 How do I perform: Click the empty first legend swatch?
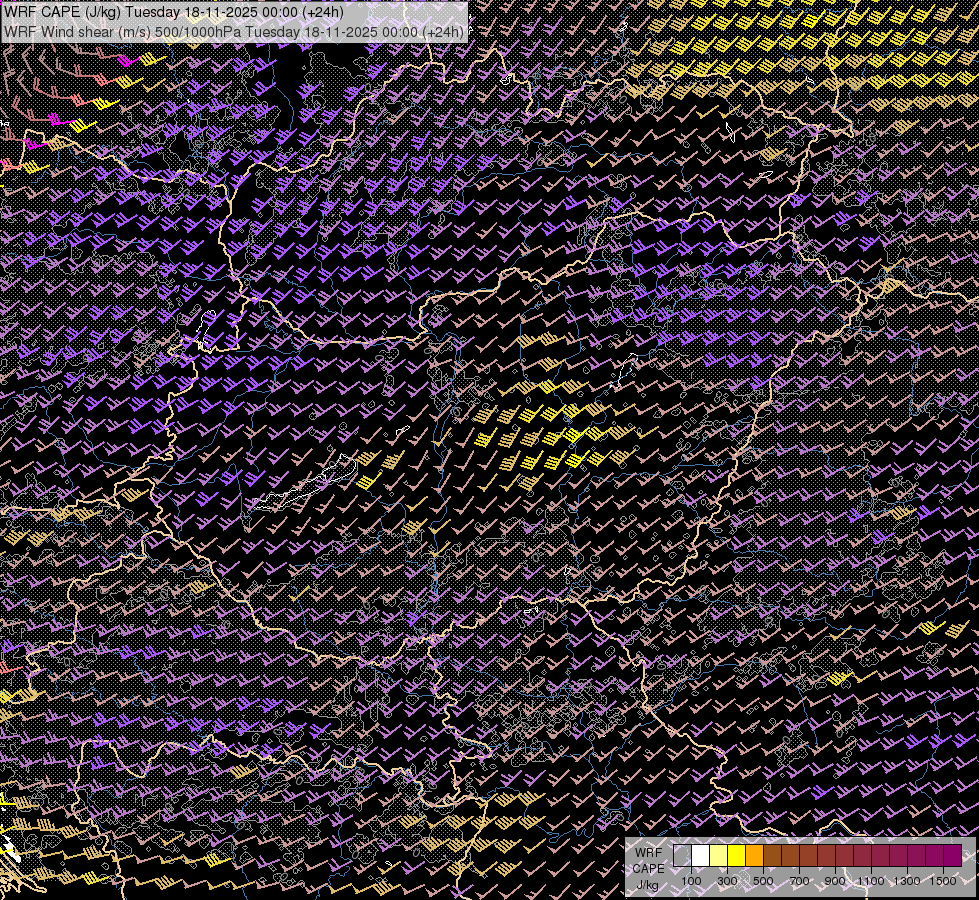682,856
